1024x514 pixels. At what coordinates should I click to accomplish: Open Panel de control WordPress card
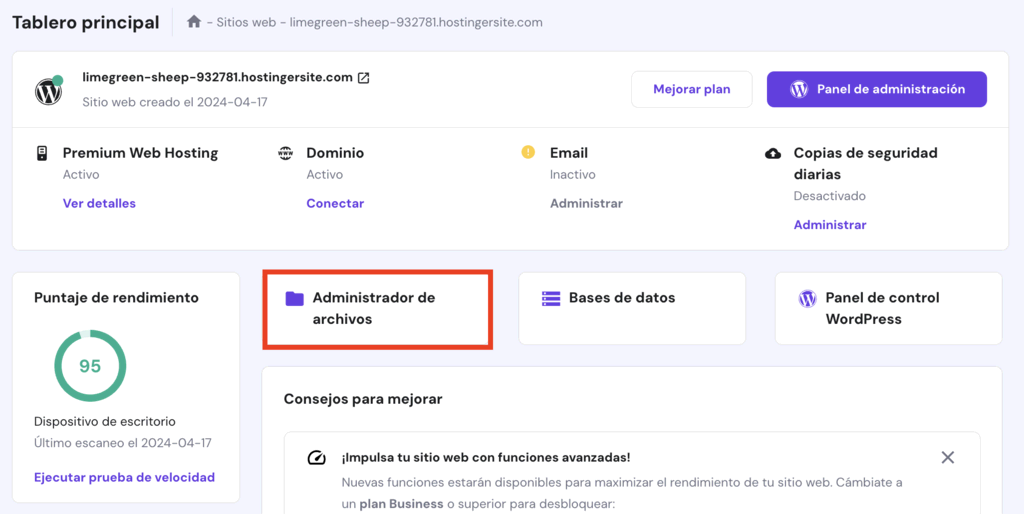coord(888,308)
